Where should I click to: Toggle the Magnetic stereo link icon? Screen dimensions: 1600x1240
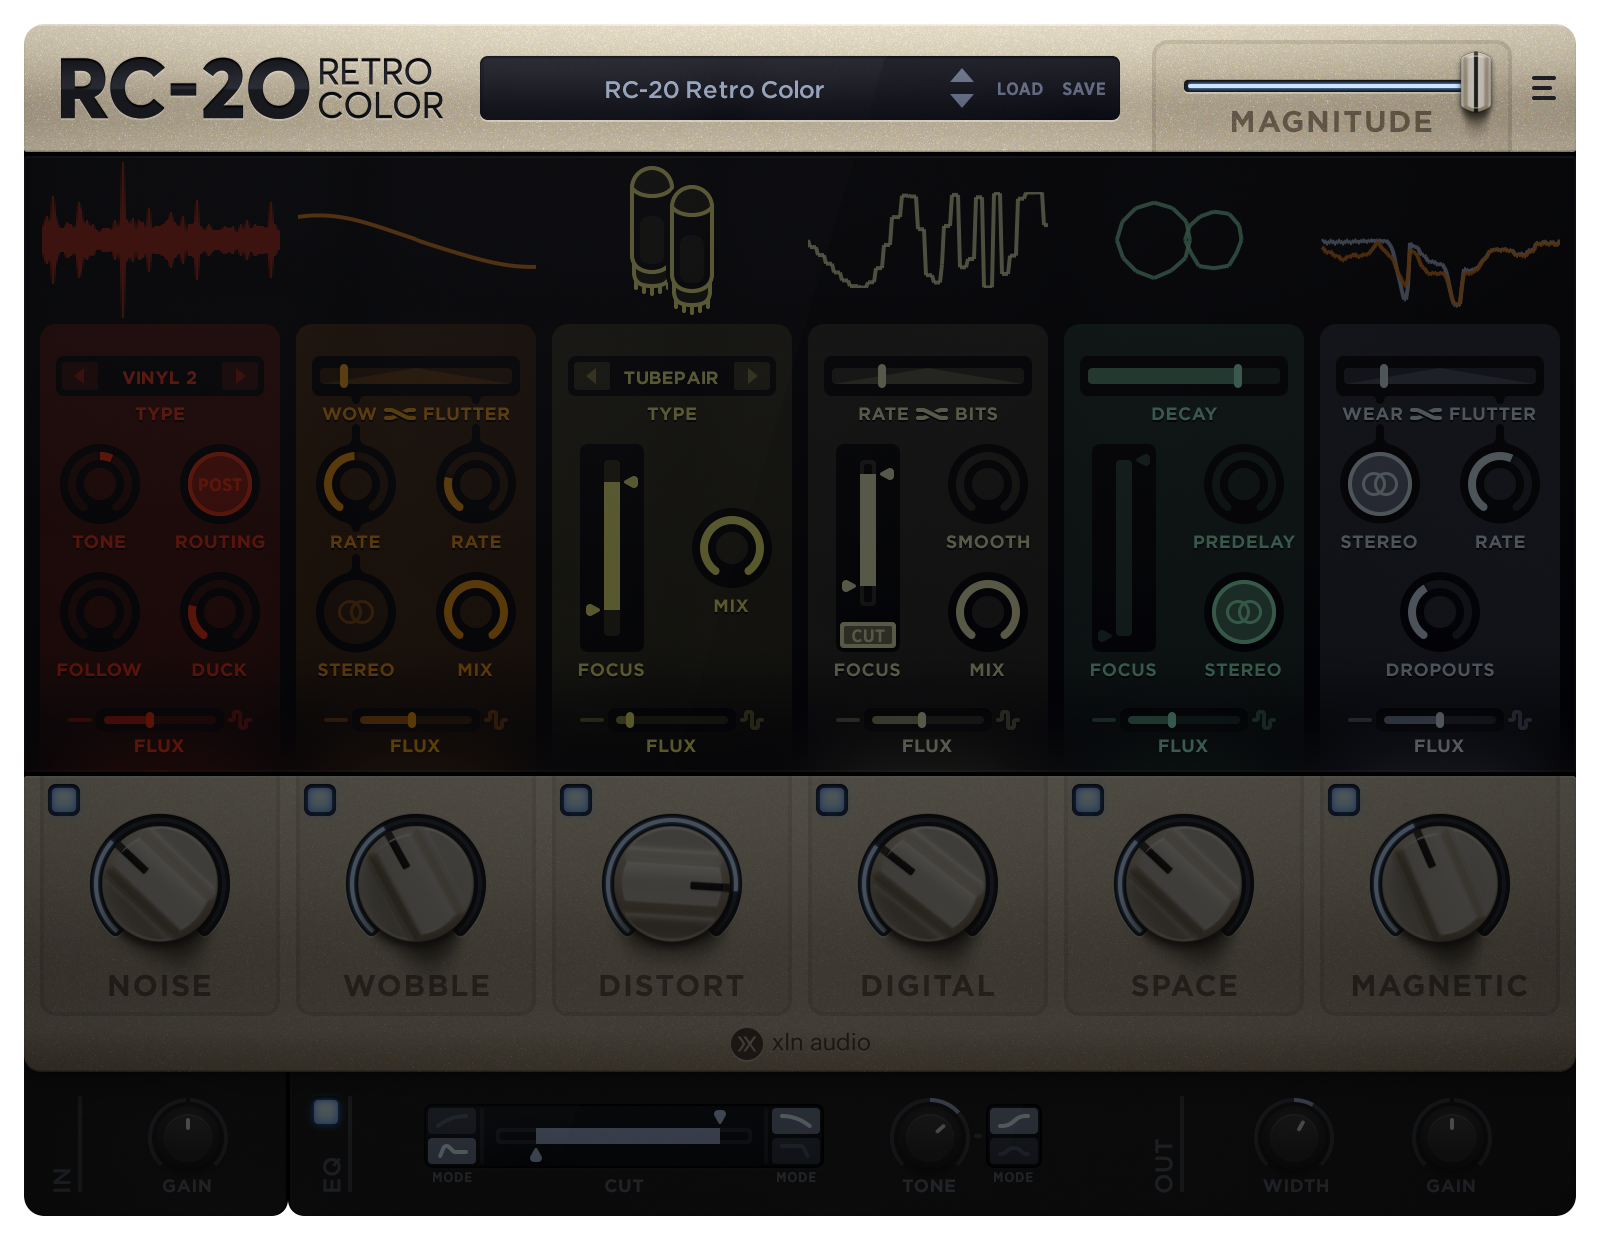(1380, 485)
